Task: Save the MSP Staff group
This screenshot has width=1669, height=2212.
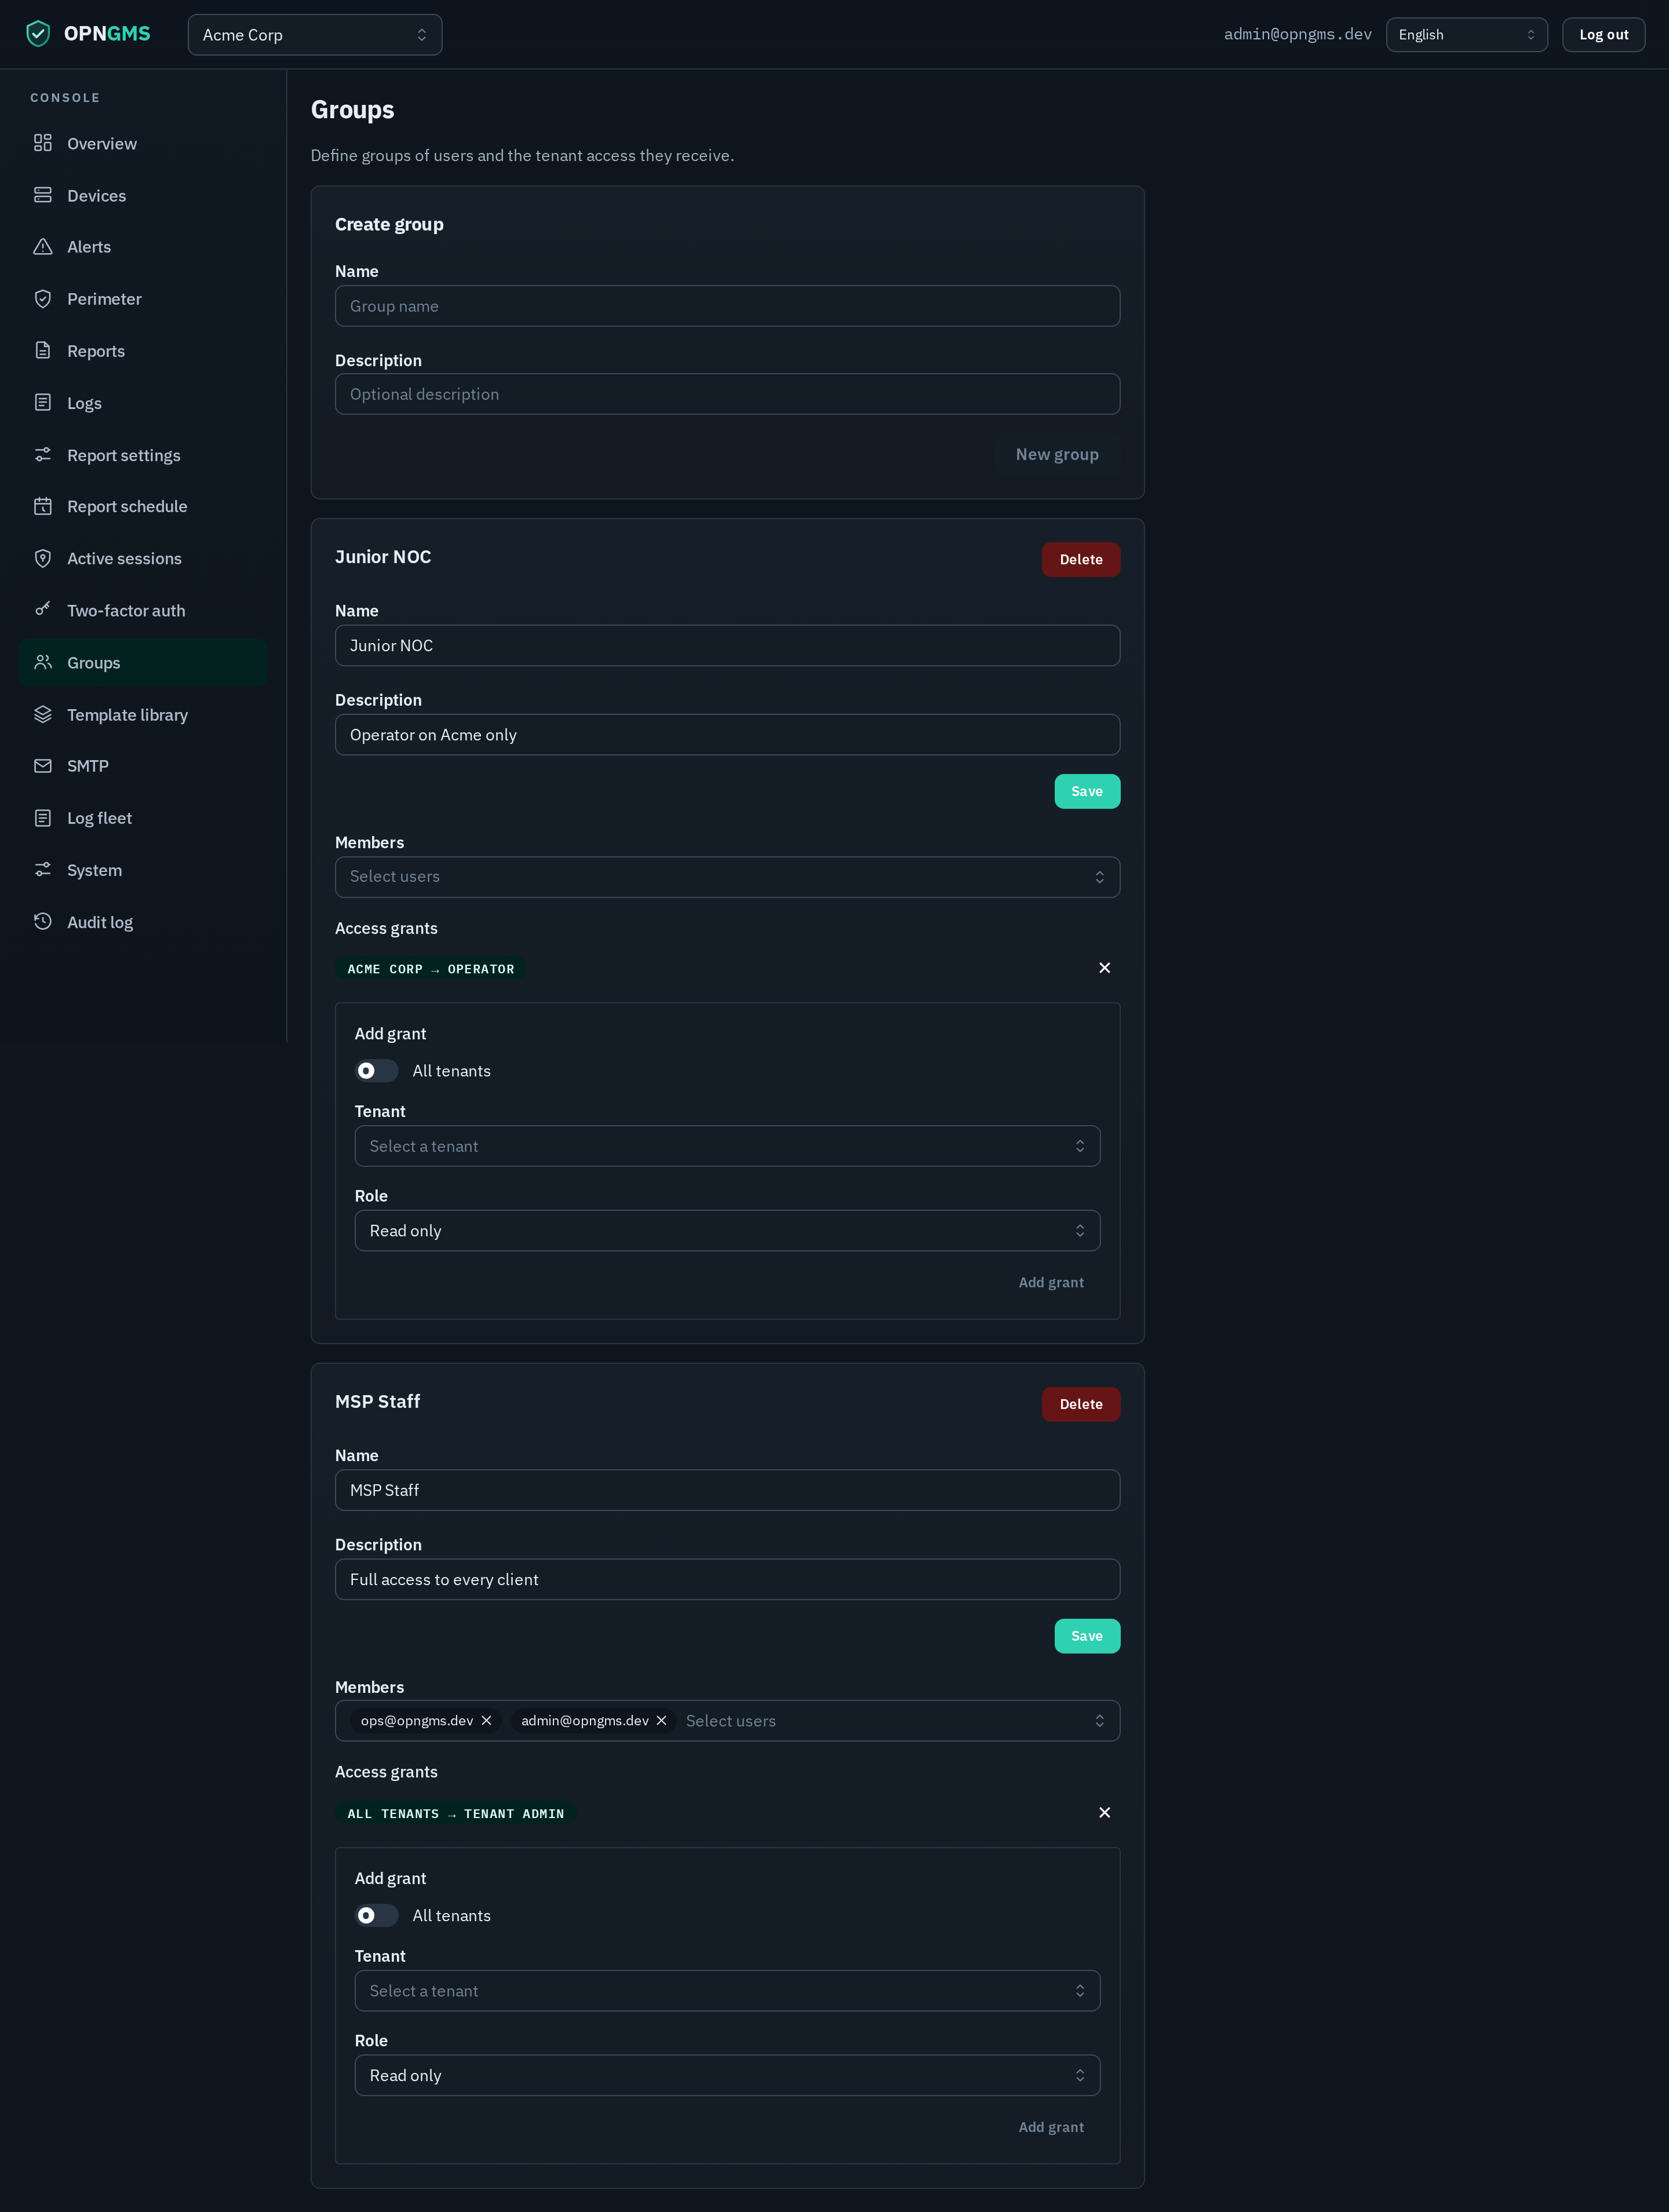Action: [1087, 1637]
